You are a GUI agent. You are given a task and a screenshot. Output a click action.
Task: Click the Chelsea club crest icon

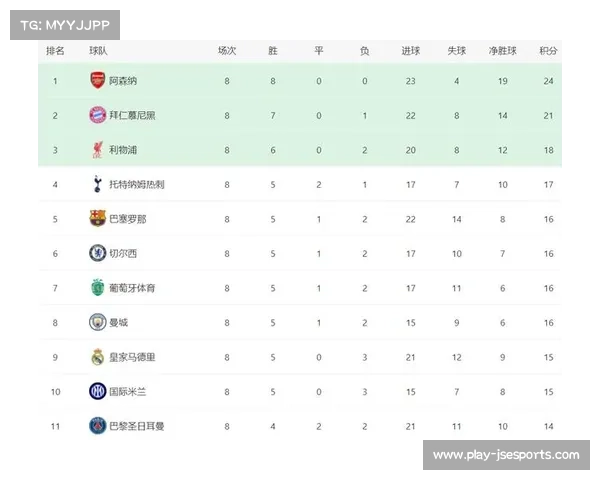[97, 253]
